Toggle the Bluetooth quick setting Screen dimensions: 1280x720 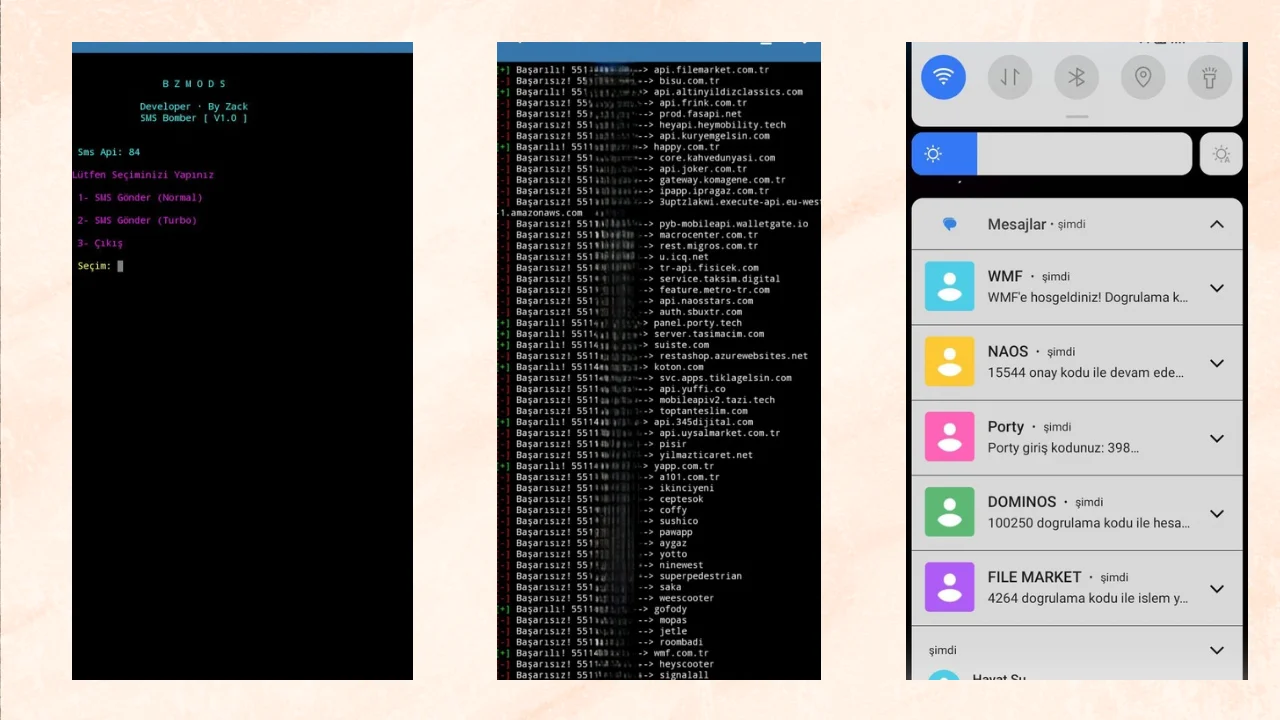(x=1077, y=77)
